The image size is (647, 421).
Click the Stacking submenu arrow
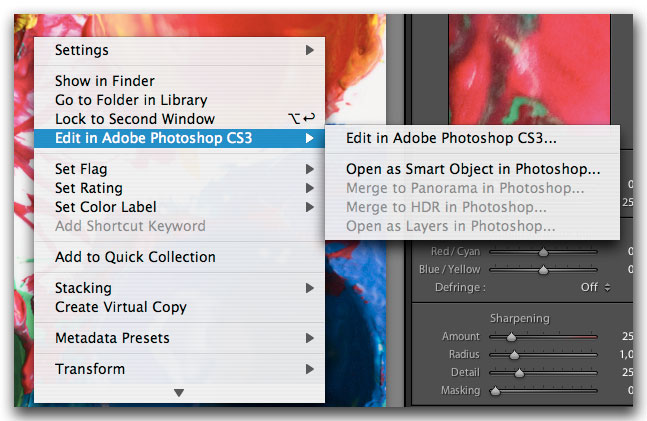pyautogui.click(x=310, y=288)
